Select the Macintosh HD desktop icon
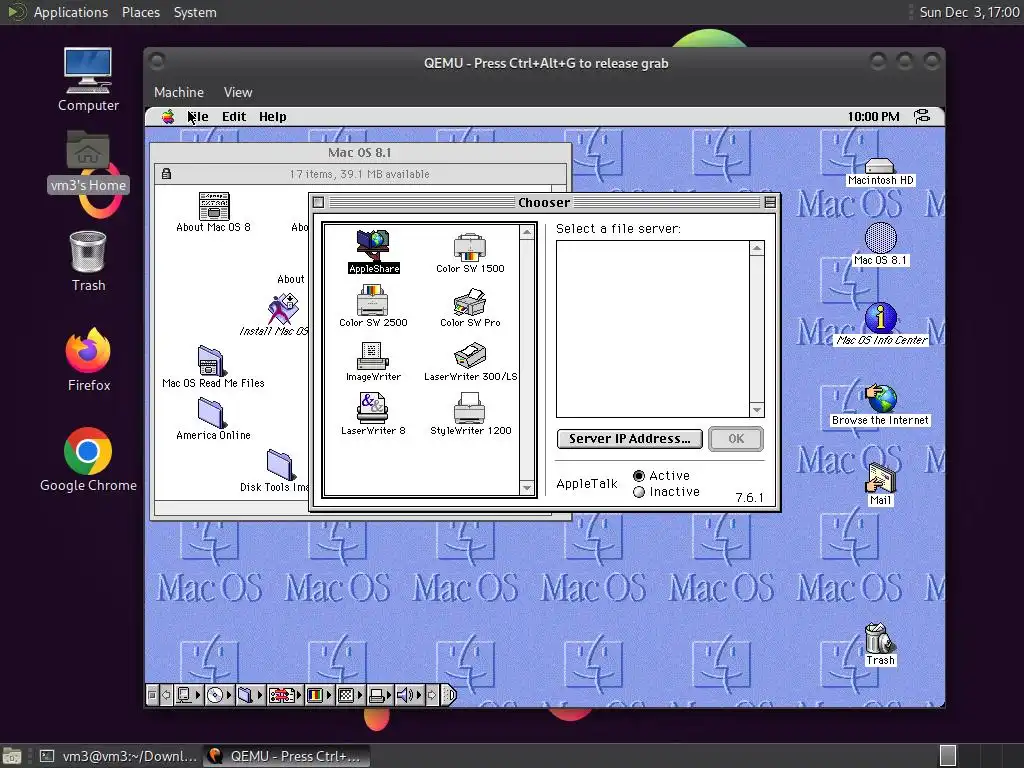This screenshot has height=768, width=1024. click(x=880, y=172)
